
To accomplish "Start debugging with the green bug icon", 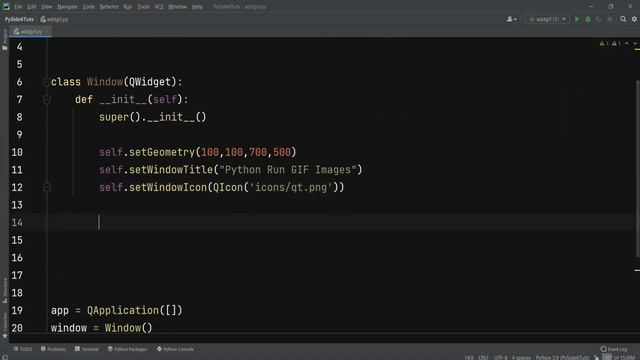I will pos(588,19).
